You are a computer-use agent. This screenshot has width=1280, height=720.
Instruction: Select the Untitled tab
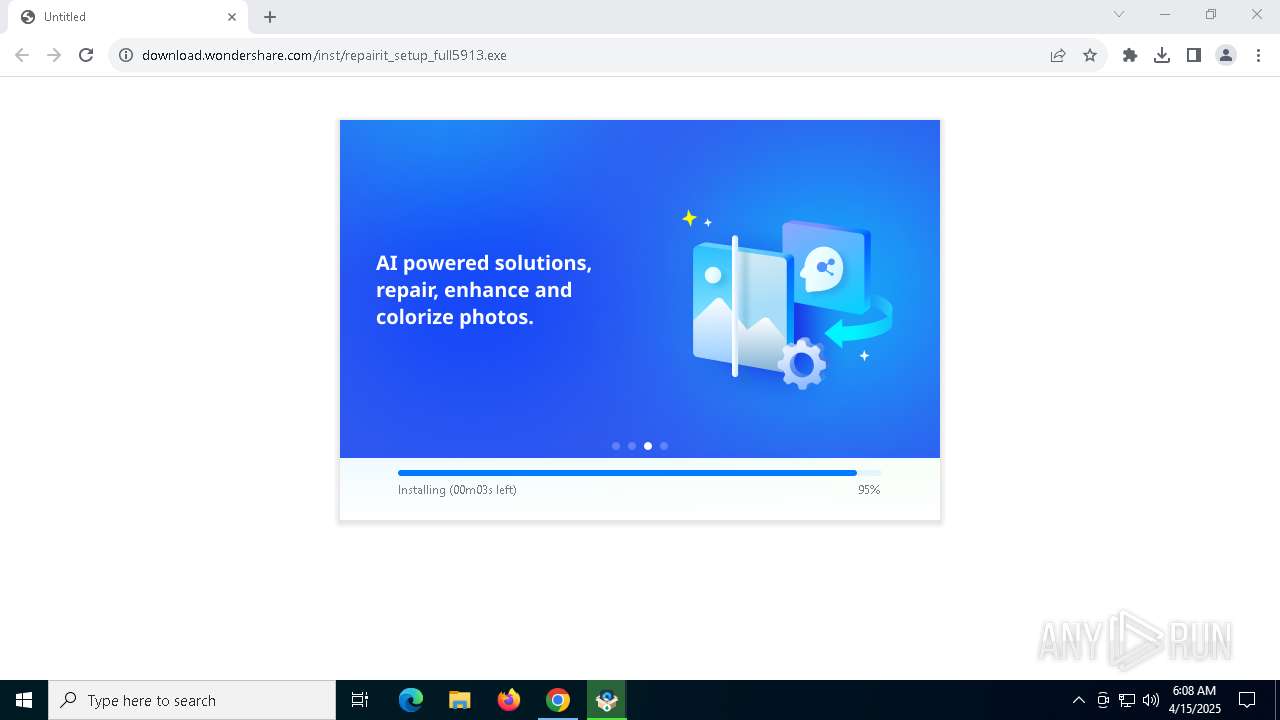point(127,17)
